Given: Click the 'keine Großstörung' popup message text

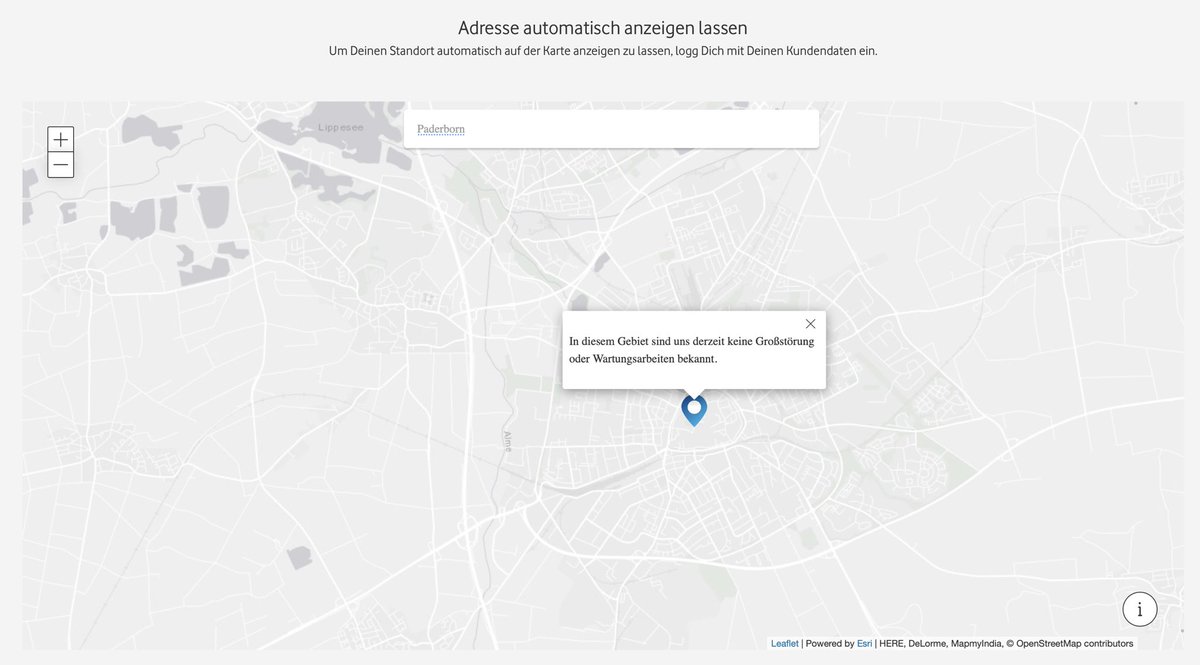Looking at the screenshot, I should point(692,350).
